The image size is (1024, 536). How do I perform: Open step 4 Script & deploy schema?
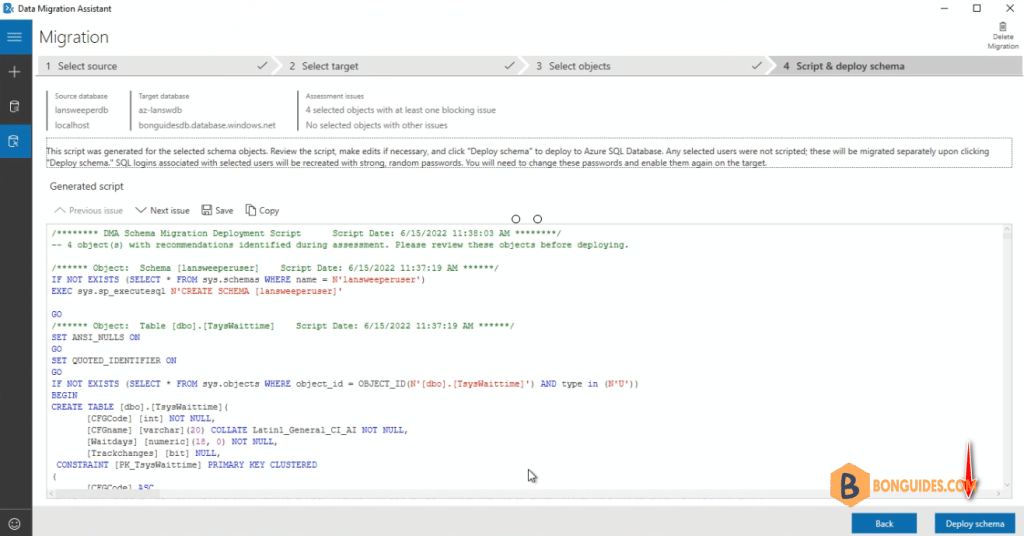click(897, 66)
